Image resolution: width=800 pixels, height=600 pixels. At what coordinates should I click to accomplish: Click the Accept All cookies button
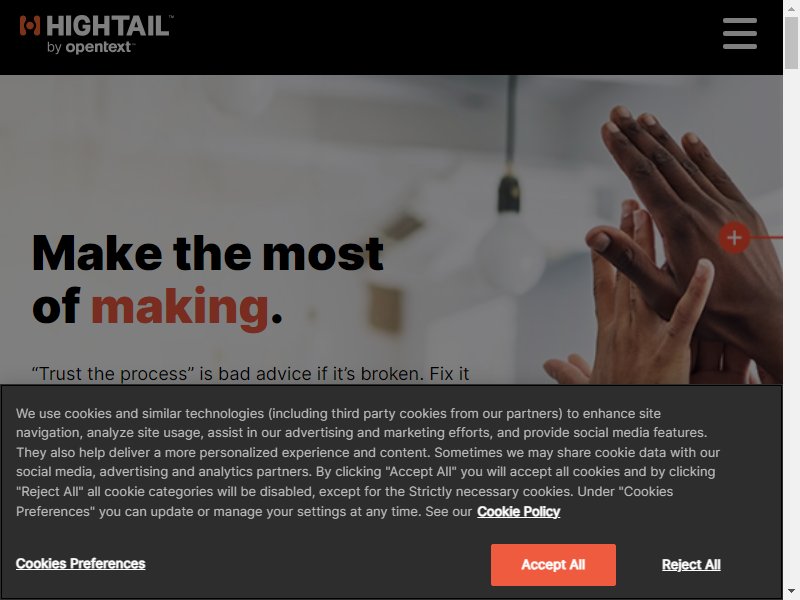[x=553, y=565]
